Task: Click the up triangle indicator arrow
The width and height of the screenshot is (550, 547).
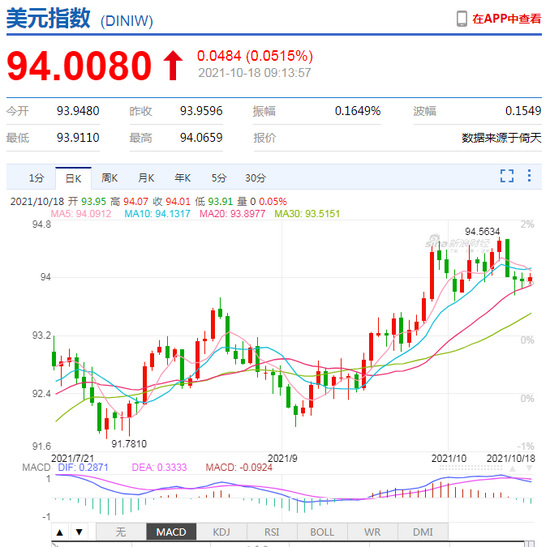Action: click(x=60, y=532)
